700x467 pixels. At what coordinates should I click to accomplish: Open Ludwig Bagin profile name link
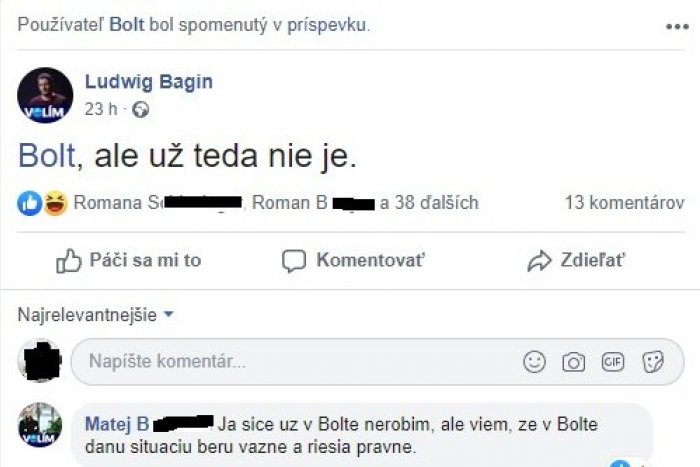point(148,82)
